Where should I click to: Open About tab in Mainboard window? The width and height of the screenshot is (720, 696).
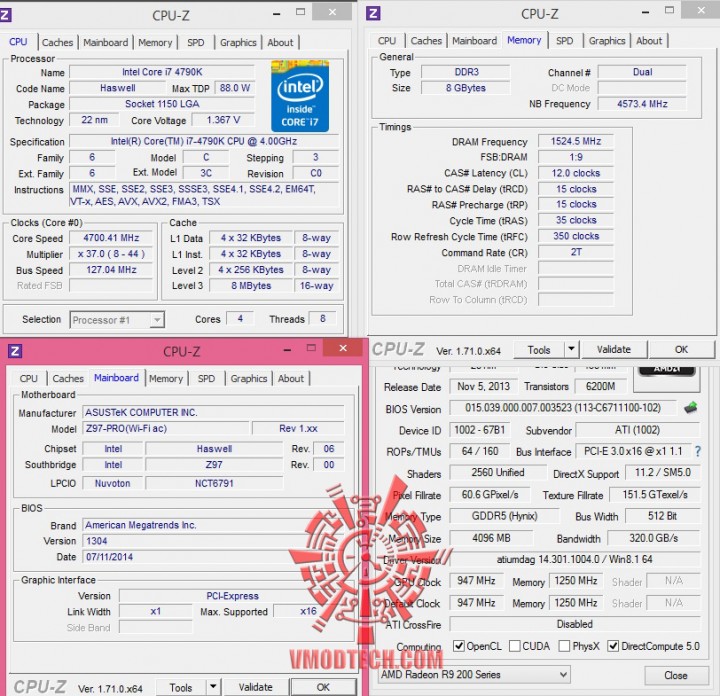291,378
